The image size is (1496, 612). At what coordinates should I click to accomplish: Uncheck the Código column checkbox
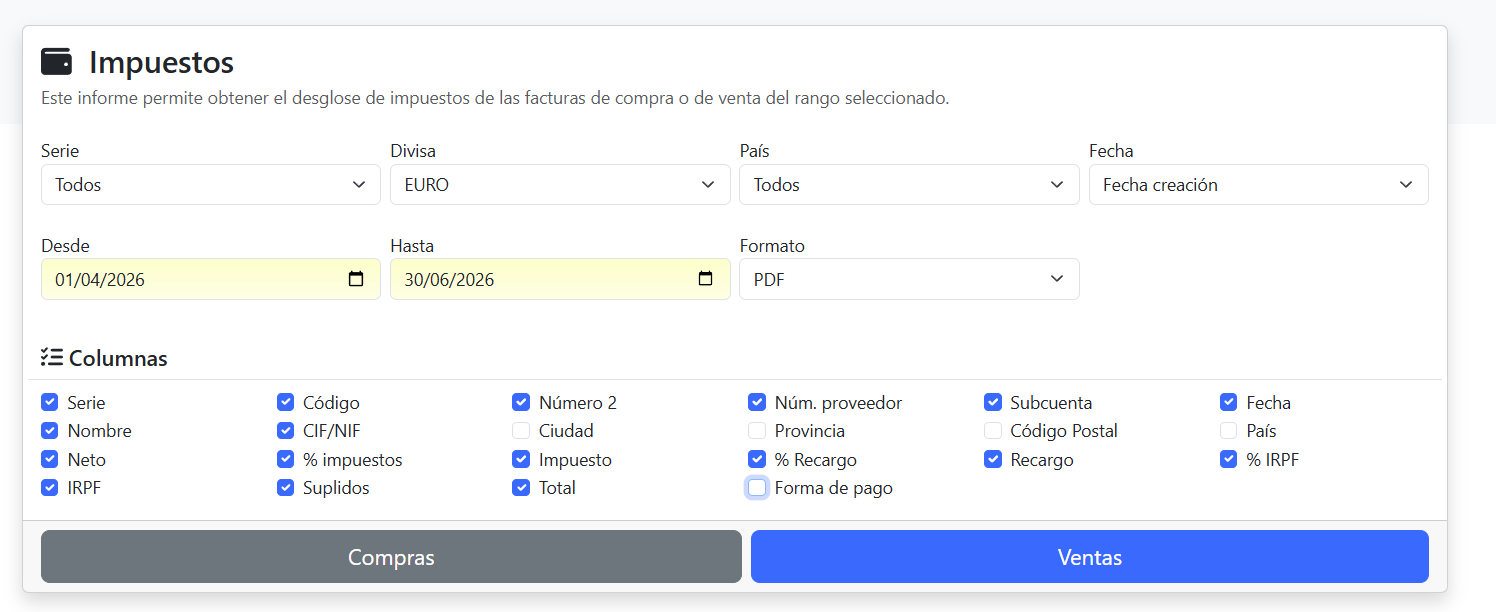tap(285, 402)
